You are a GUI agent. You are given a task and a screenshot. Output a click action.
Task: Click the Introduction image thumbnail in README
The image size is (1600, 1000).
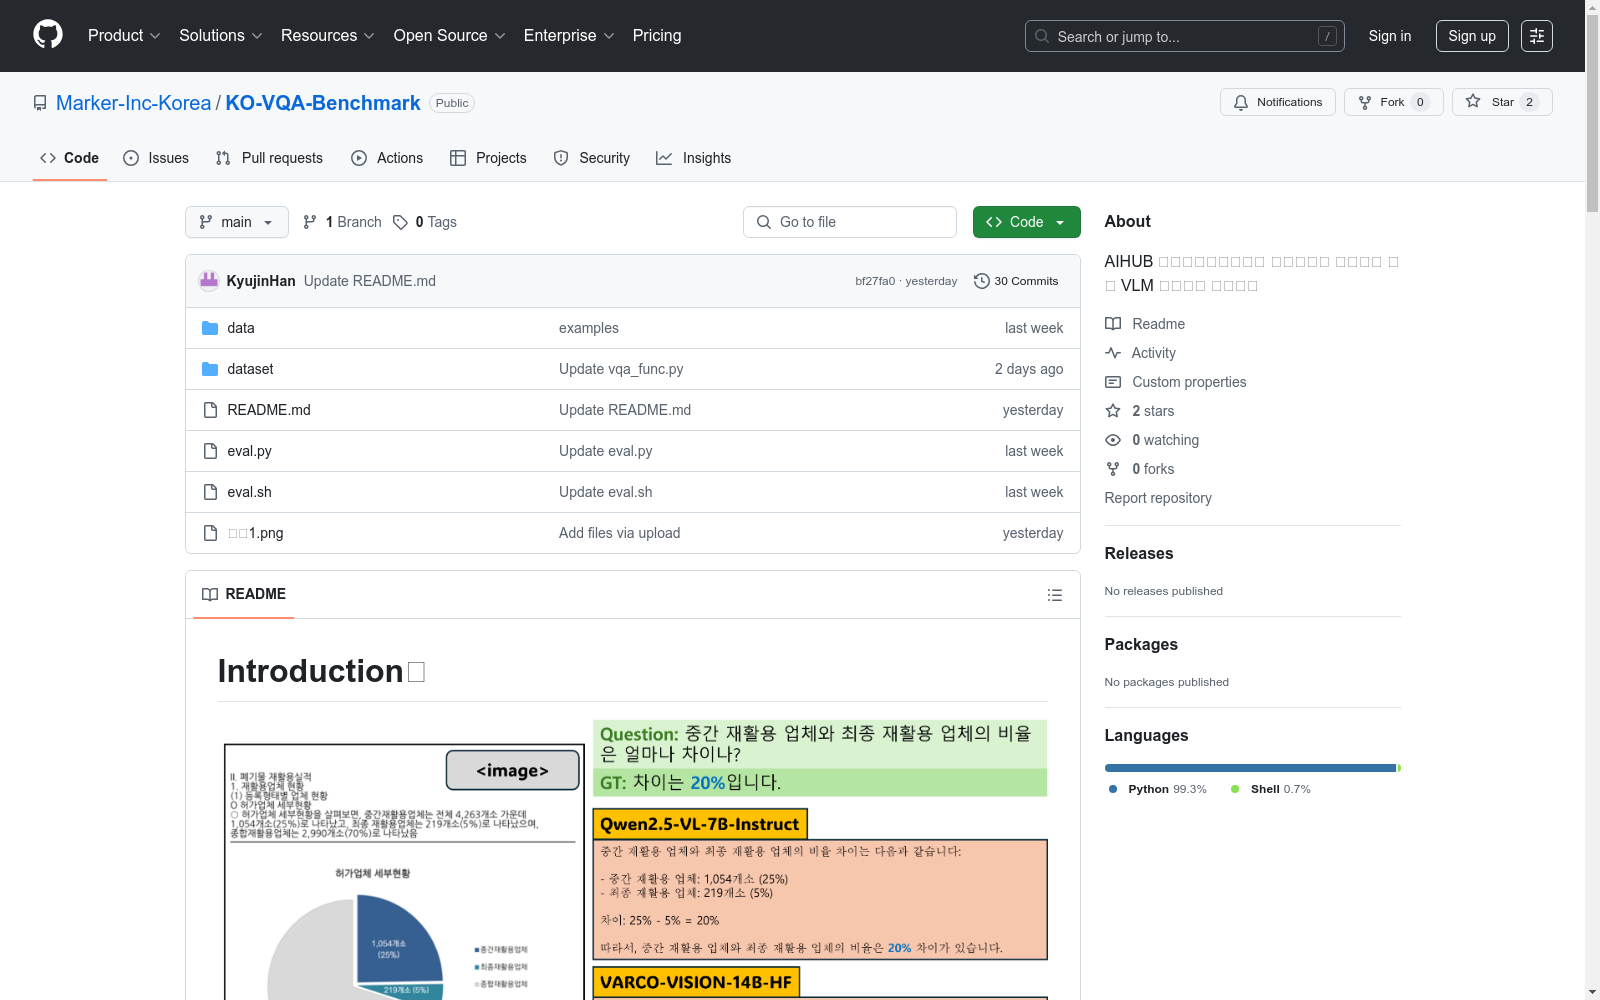coord(632,859)
